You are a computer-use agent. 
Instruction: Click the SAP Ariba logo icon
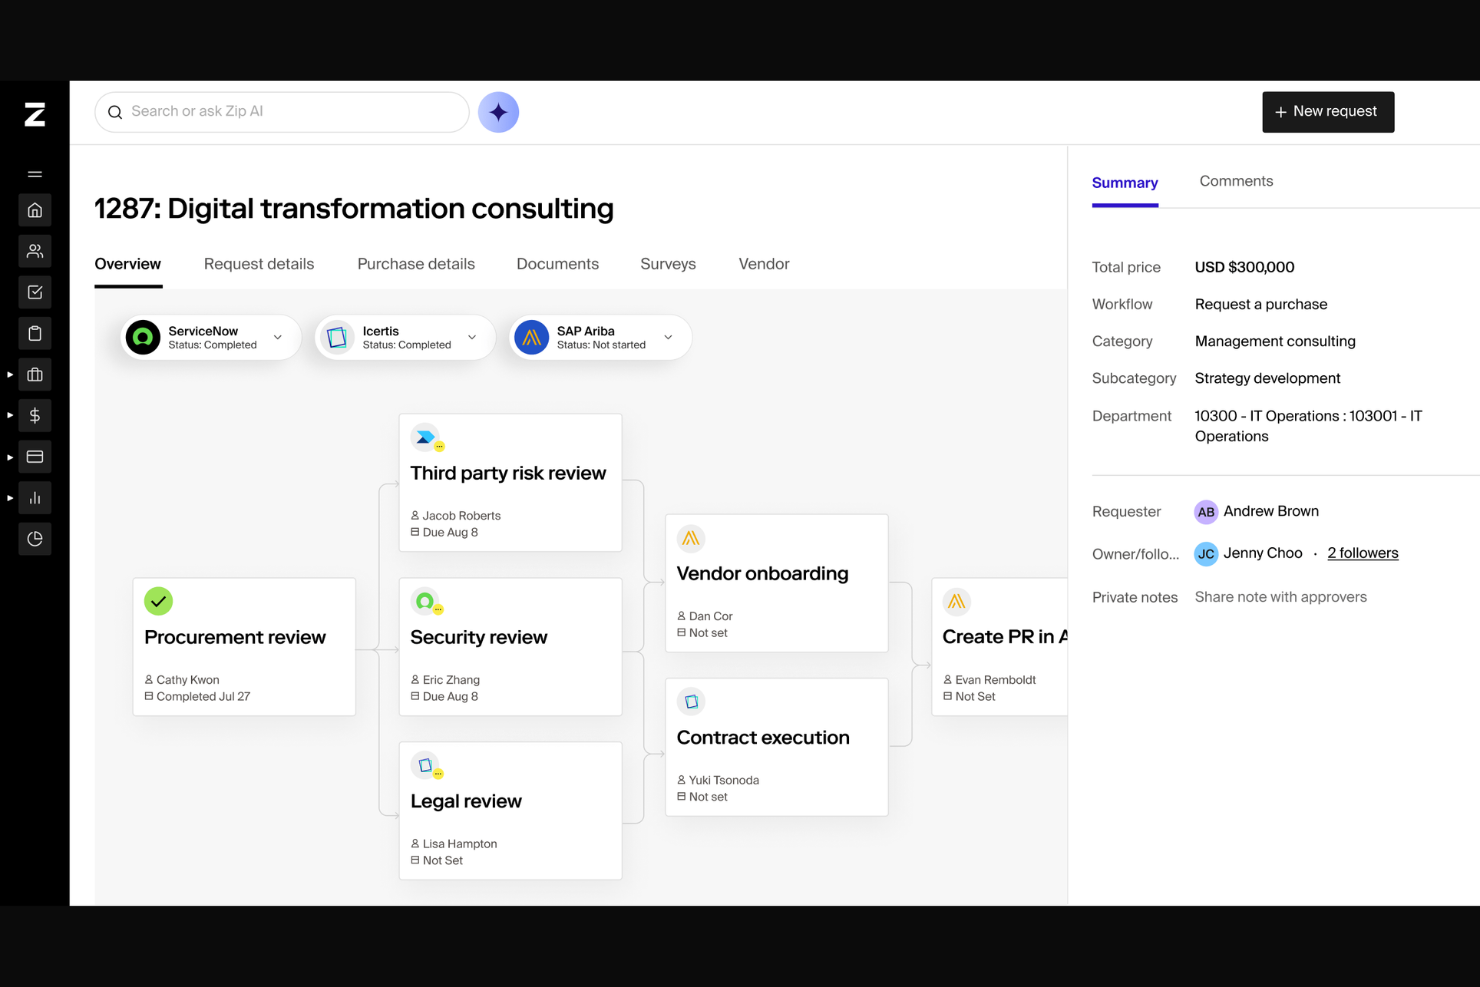532,338
